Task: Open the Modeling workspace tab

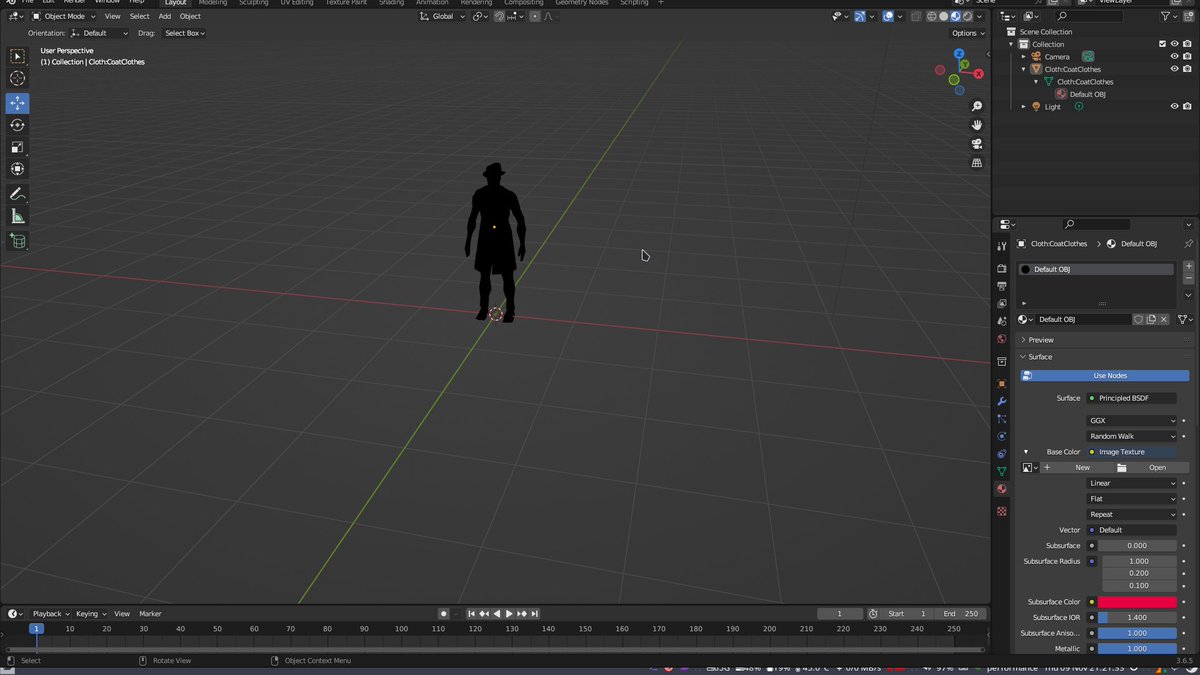Action: [213, 3]
